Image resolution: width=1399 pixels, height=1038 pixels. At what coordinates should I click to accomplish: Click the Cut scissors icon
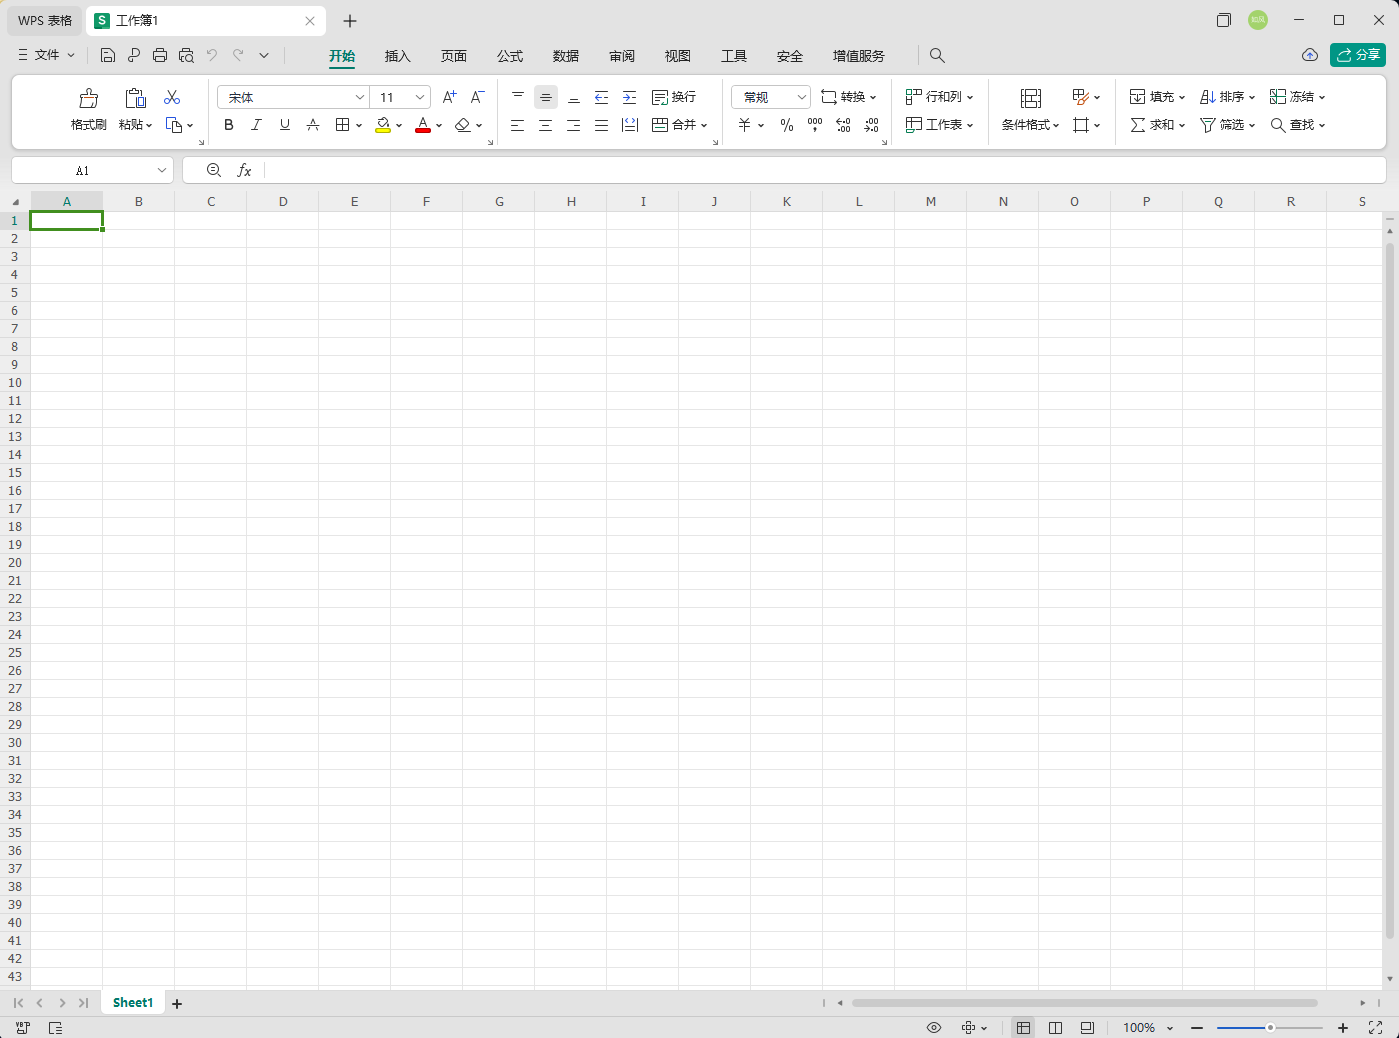tap(172, 97)
